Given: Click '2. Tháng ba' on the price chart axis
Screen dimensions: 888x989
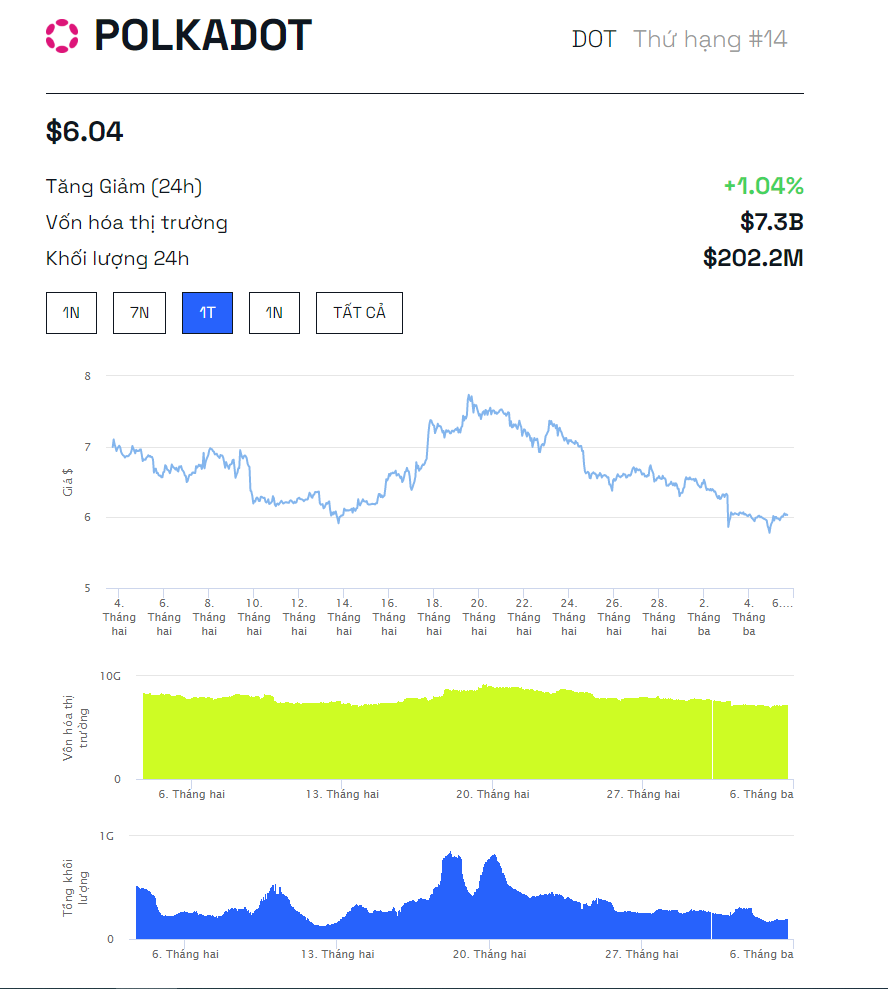Looking at the screenshot, I should point(704,617).
